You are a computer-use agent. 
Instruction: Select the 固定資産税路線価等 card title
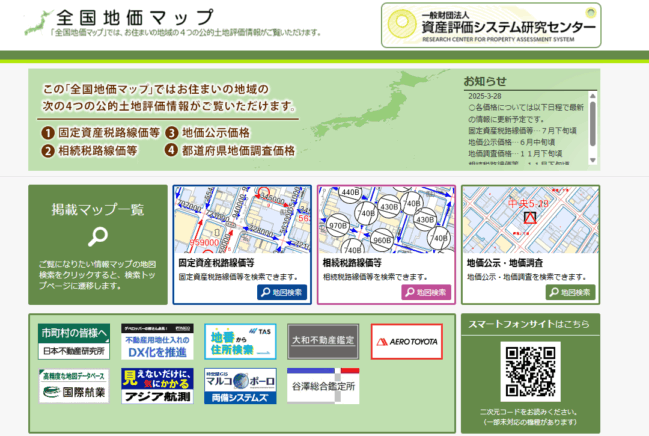coord(216,263)
